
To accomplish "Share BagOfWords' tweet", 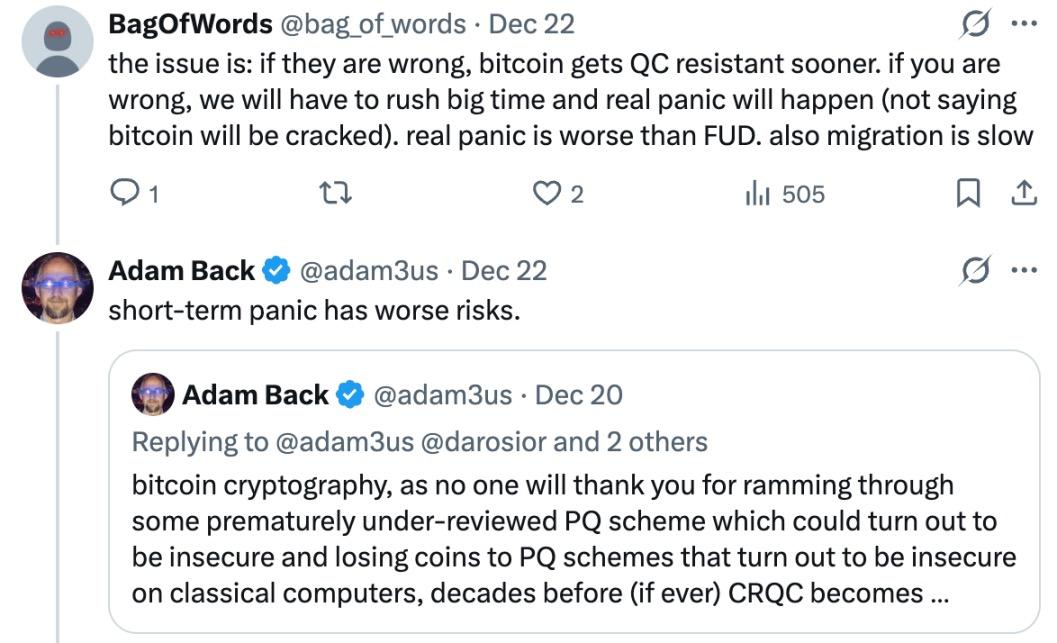I will 1024,194.
